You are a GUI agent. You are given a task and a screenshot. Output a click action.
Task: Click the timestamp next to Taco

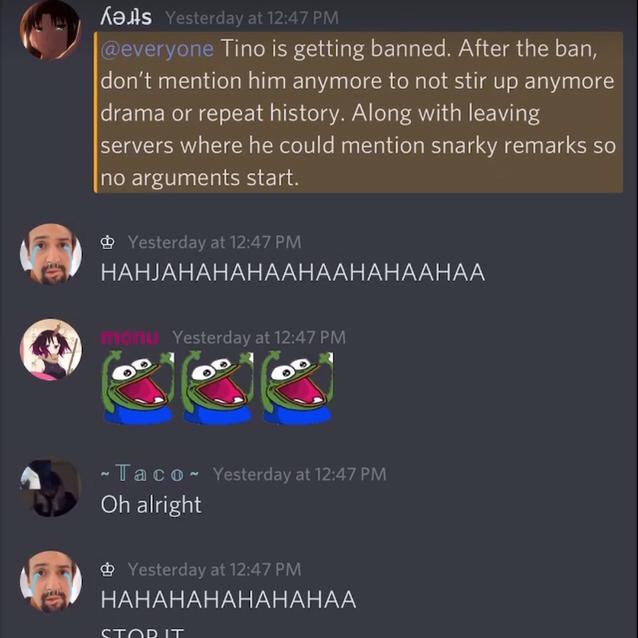(299, 474)
